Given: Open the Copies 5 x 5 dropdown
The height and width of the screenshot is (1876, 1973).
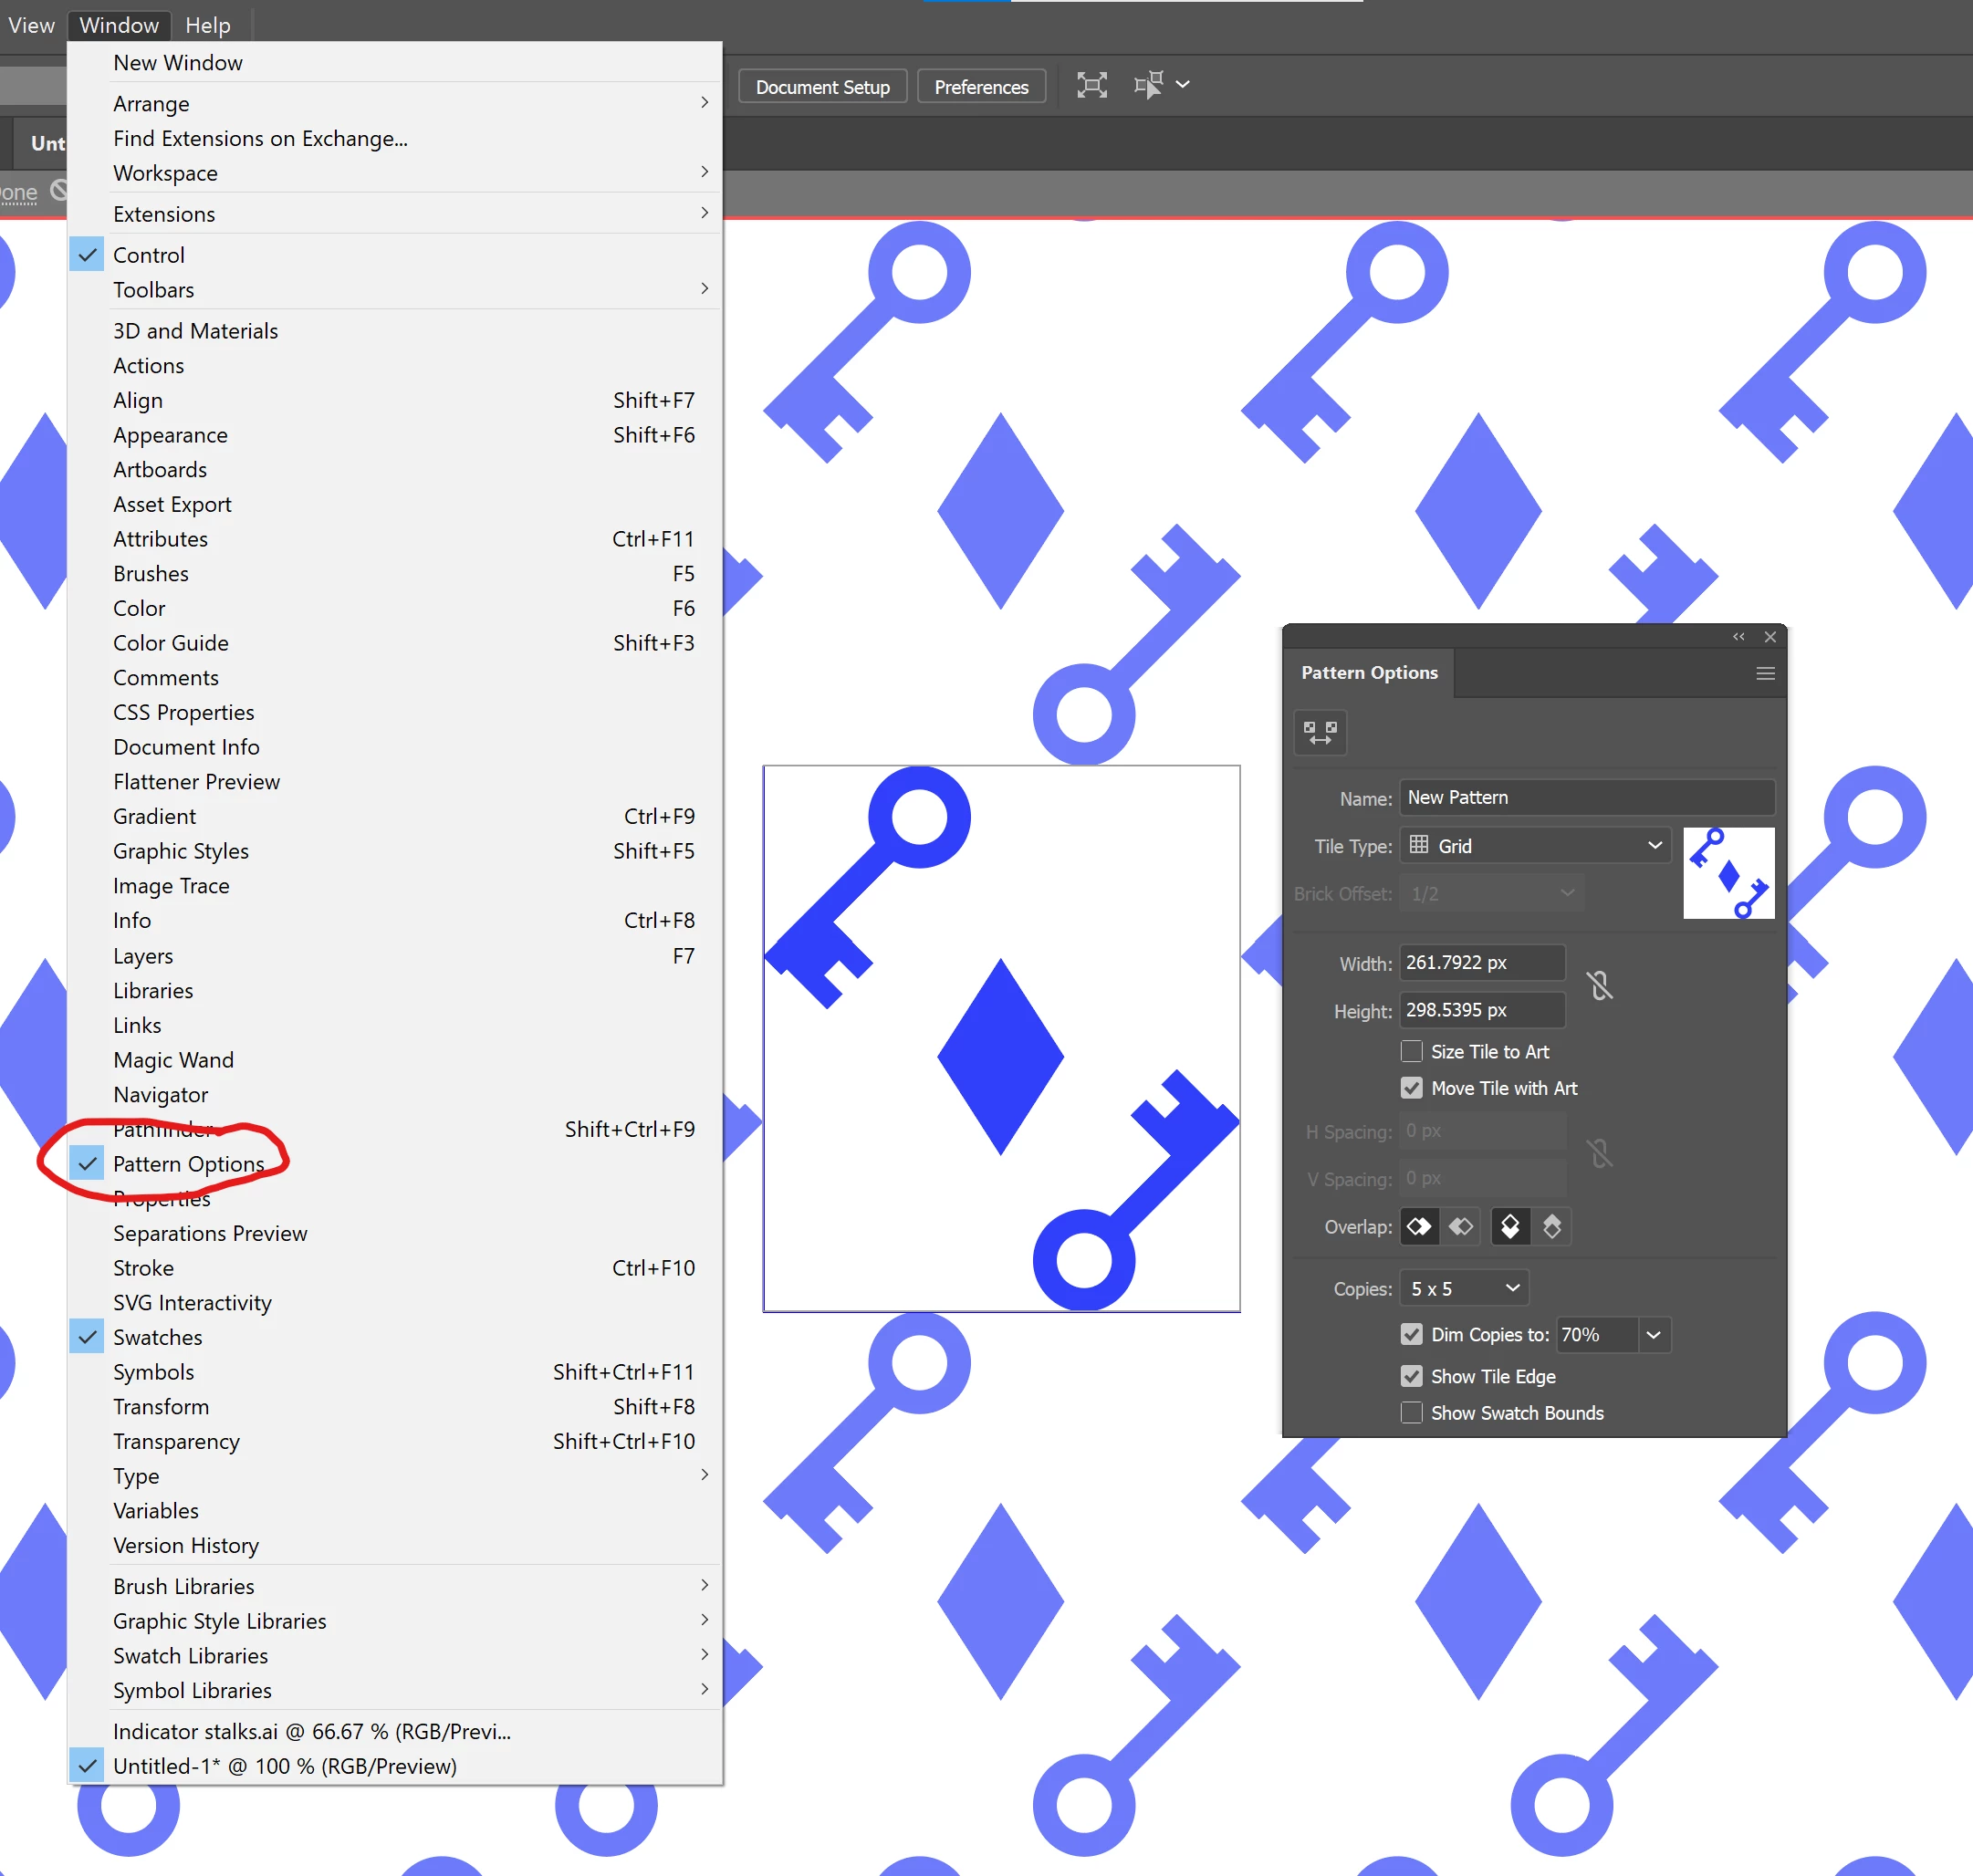Looking at the screenshot, I should coord(1464,1289).
